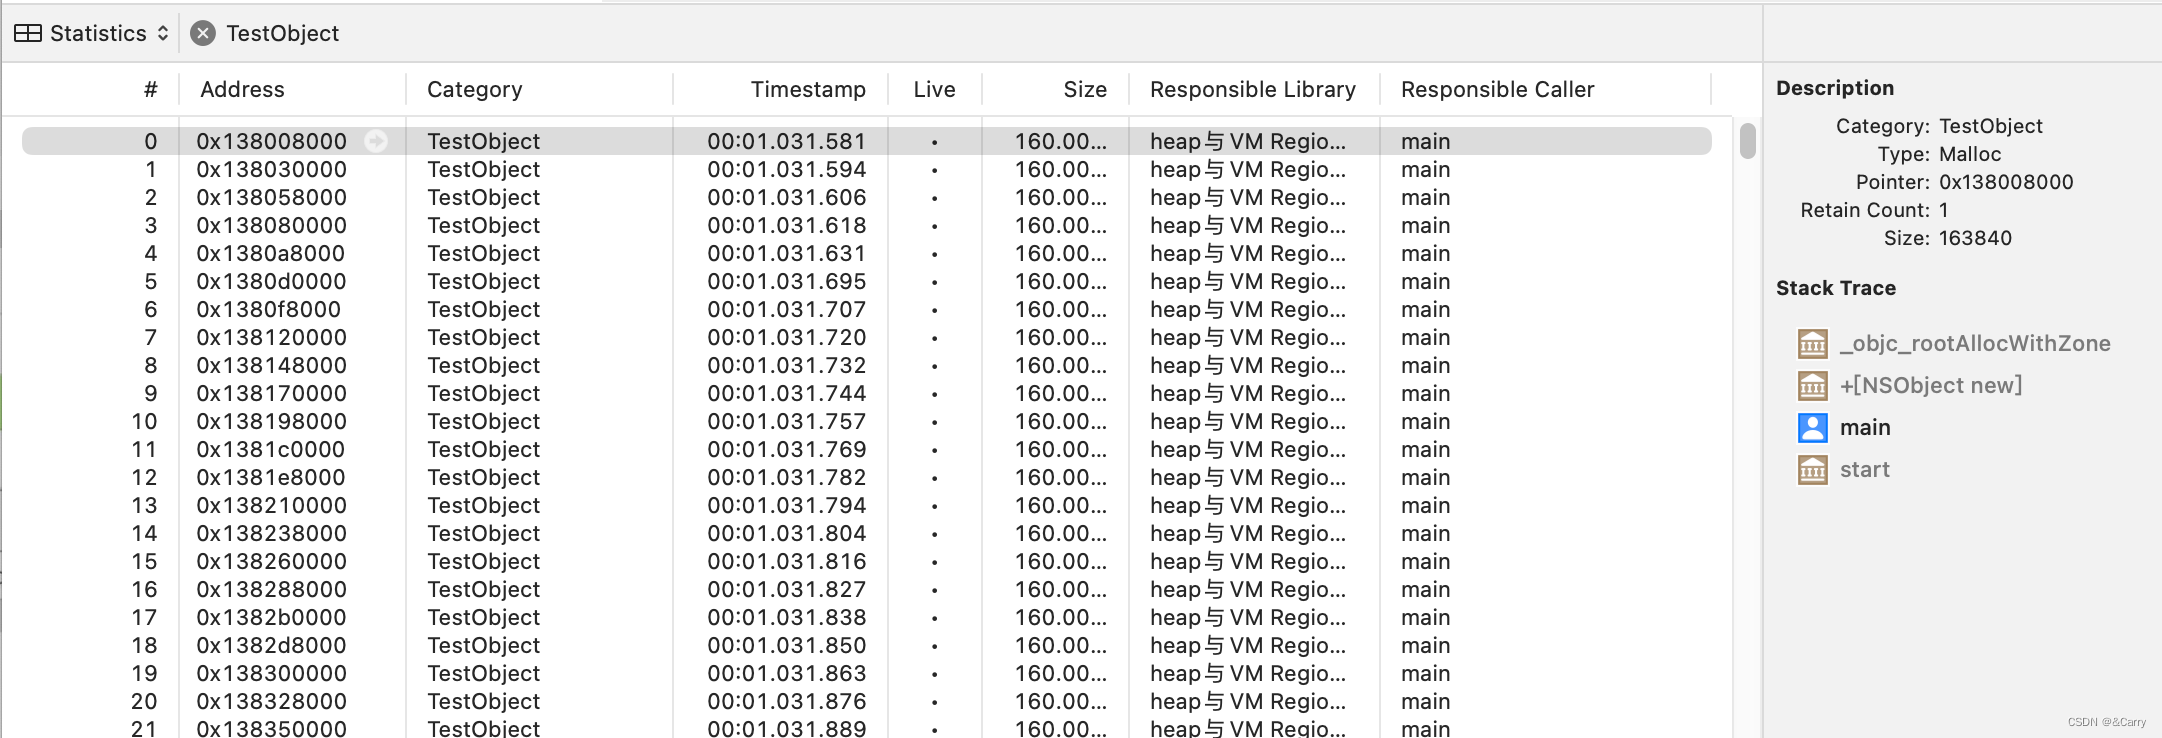Sort by the Responsible Library column header
This screenshot has height=738, width=2162.
1253,89
